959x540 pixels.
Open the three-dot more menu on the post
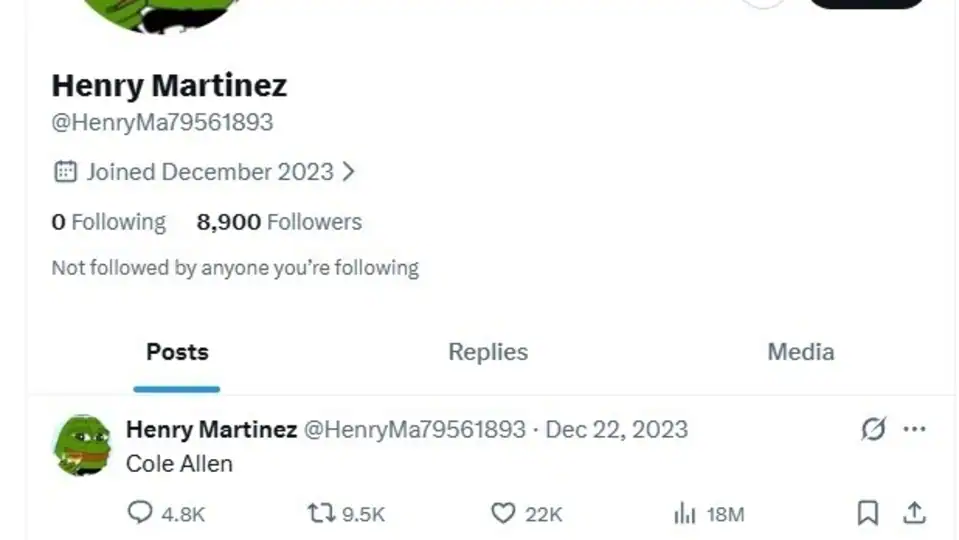coord(914,429)
